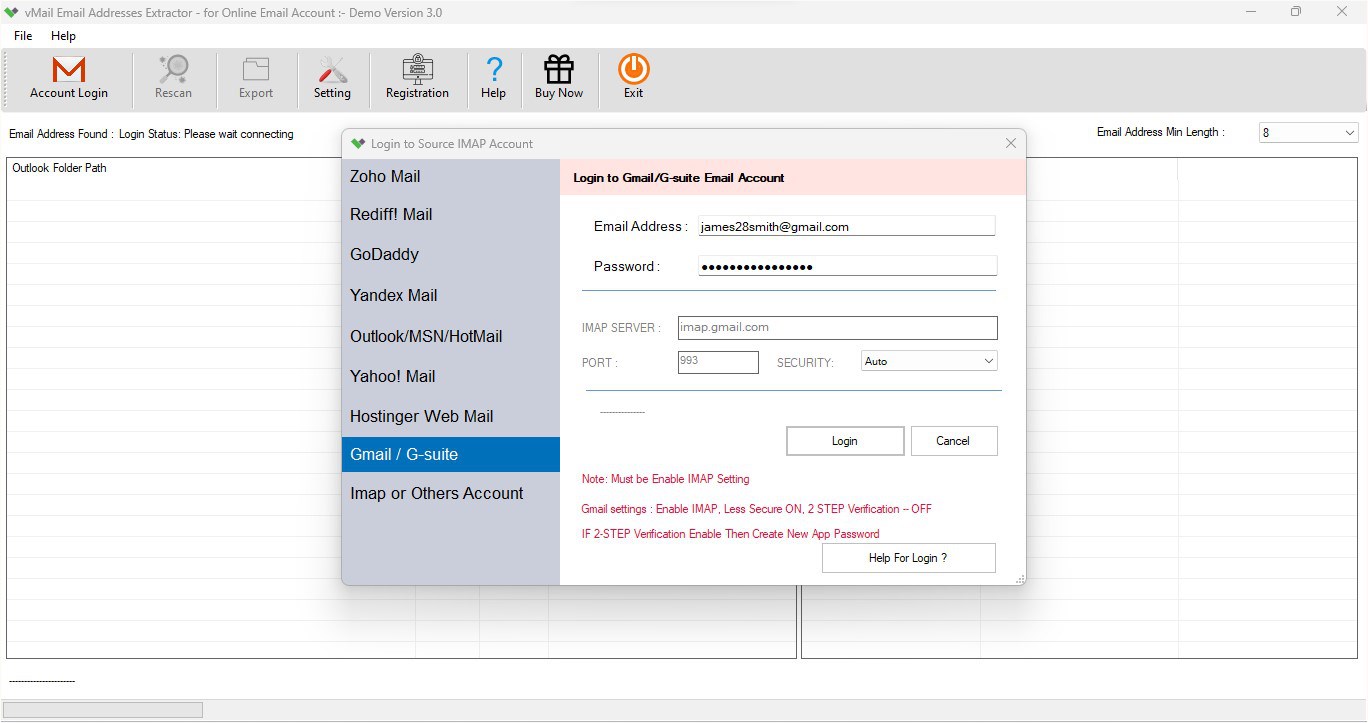Click the Help For Login ? button
Viewport: 1368px width, 723px height.
tap(908, 558)
